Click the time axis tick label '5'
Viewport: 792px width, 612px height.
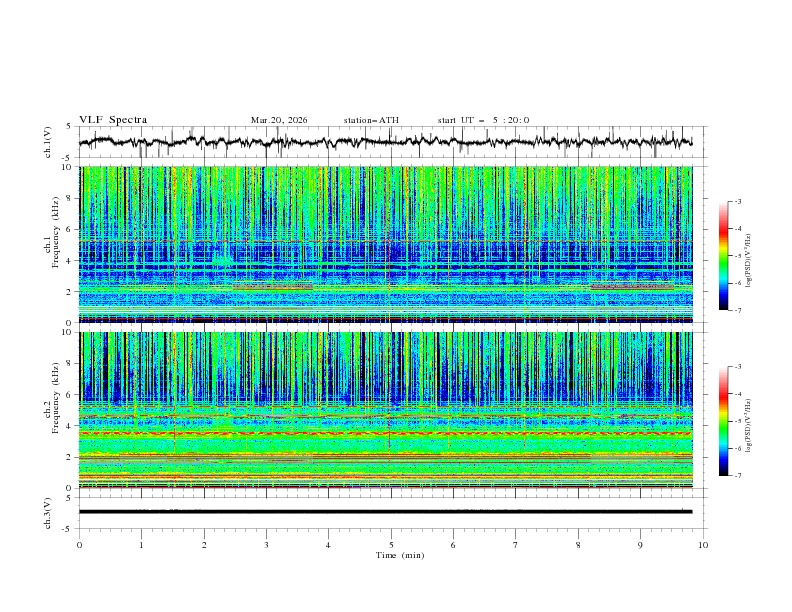(391, 545)
